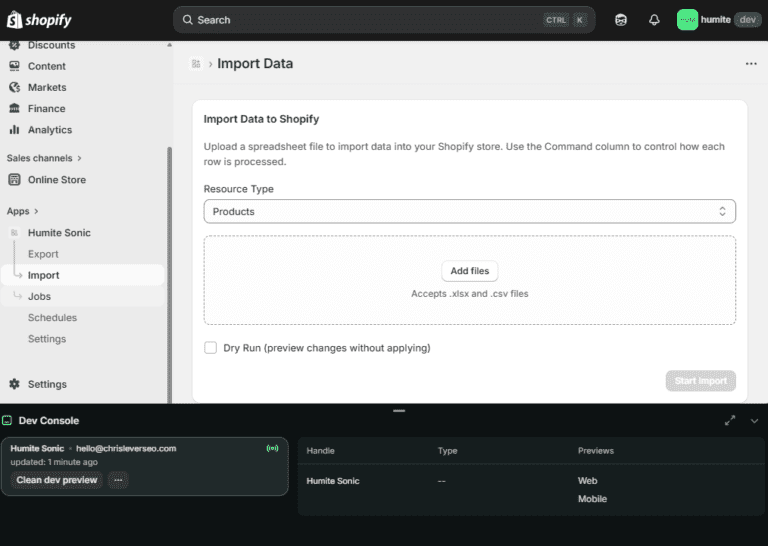Open the Sidekick assistant icon
Image resolution: width=768 pixels, height=546 pixels.
pyautogui.click(x=621, y=20)
